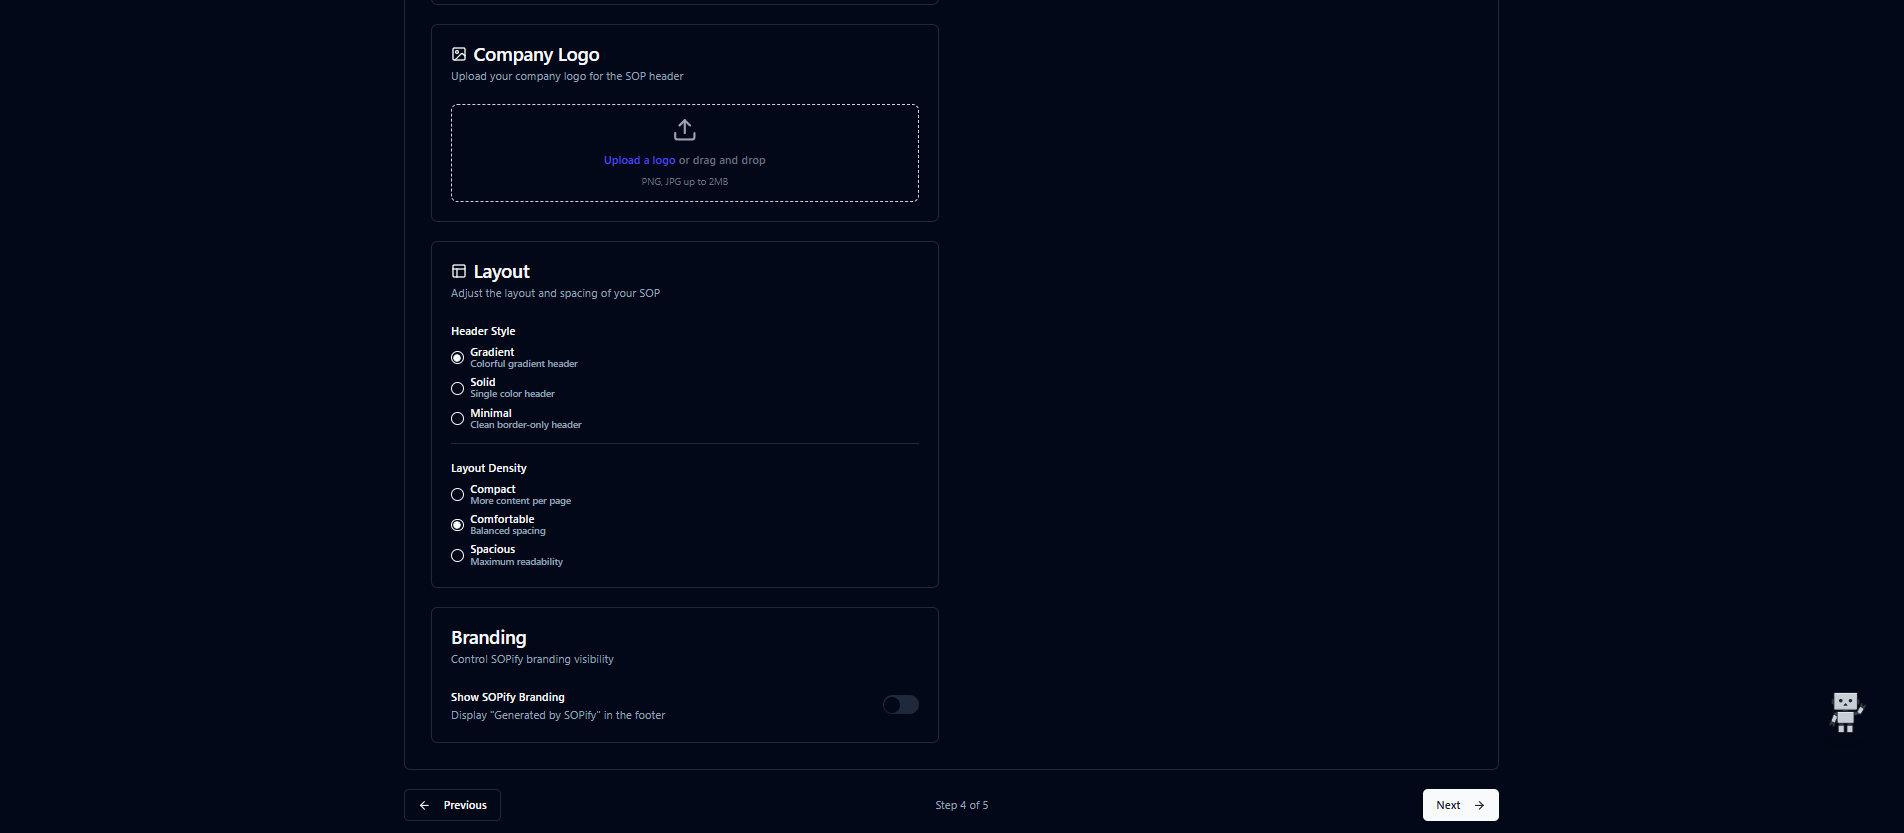Click the PNG, JPG up to 2MB text

[685, 182]
